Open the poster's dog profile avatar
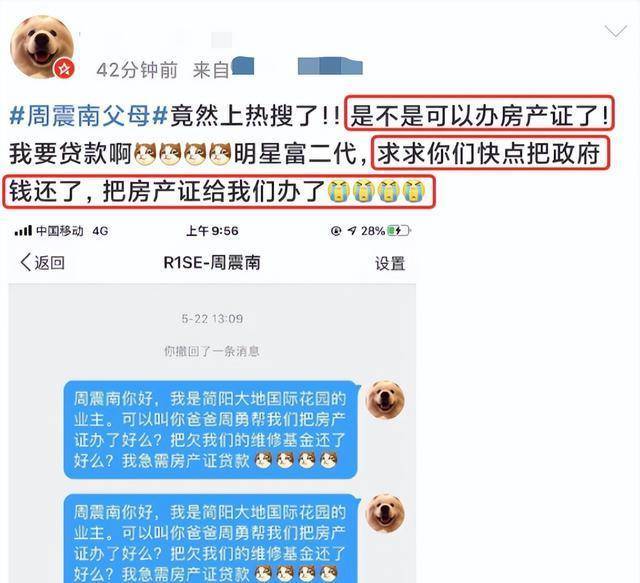 coord(42,47)
